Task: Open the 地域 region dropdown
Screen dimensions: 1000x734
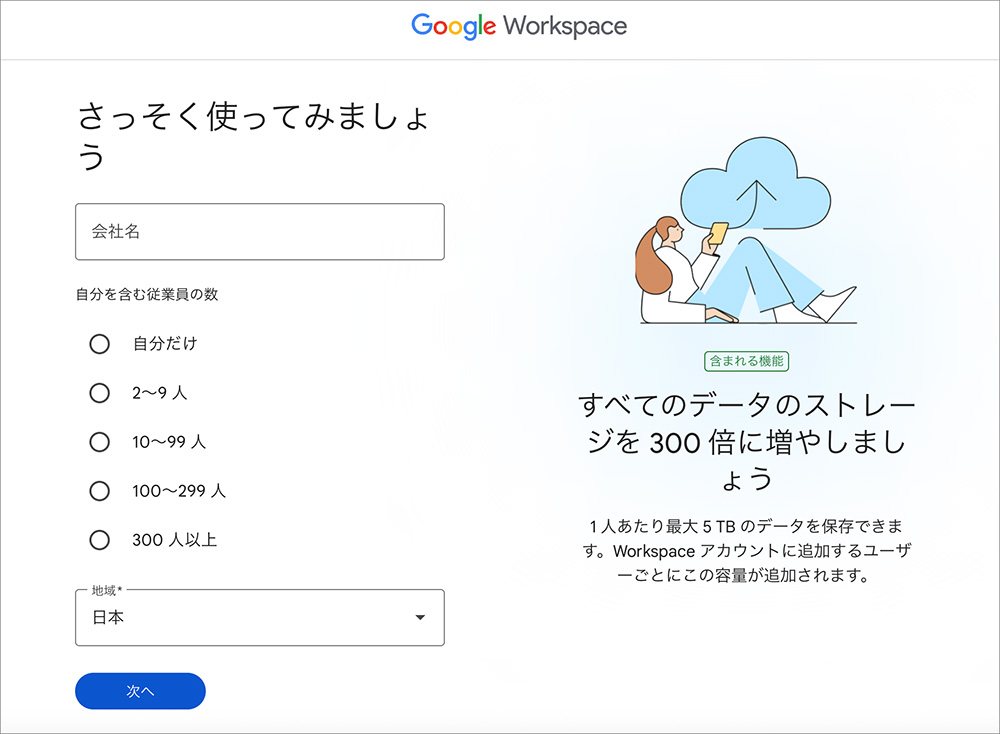Action: tap(260, 618)
